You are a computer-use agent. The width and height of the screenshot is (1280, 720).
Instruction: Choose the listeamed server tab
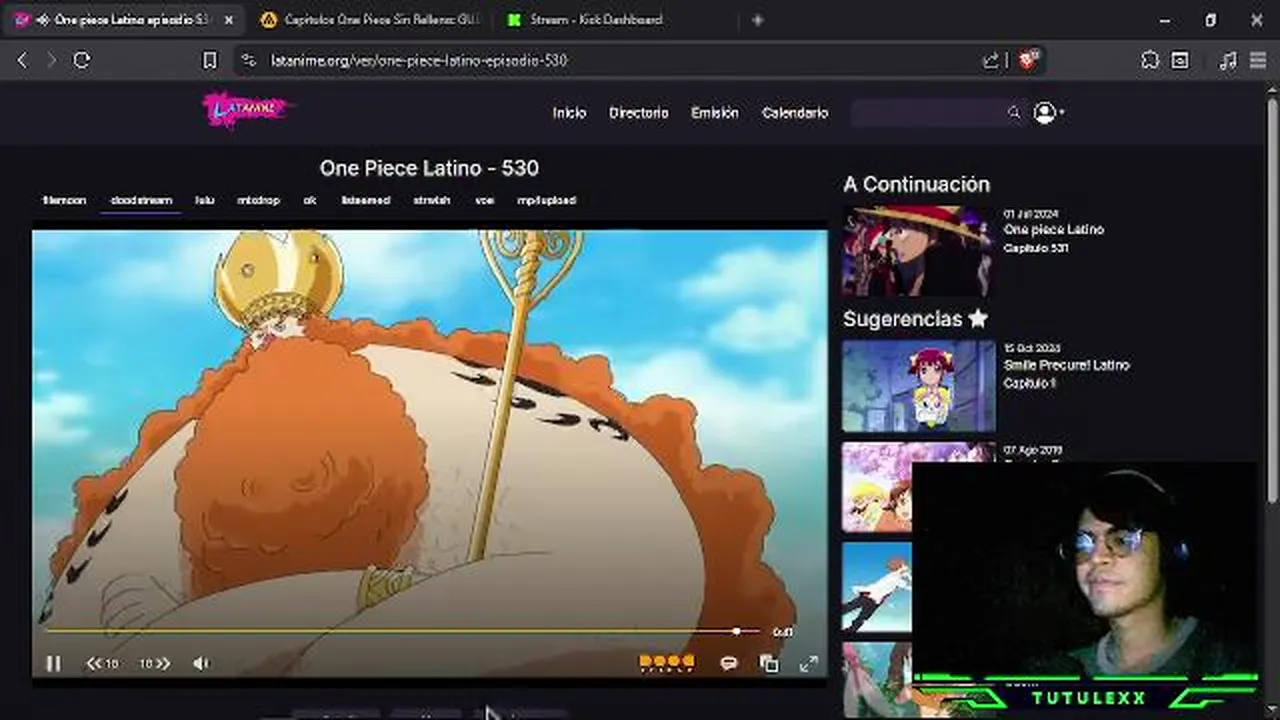365,200
